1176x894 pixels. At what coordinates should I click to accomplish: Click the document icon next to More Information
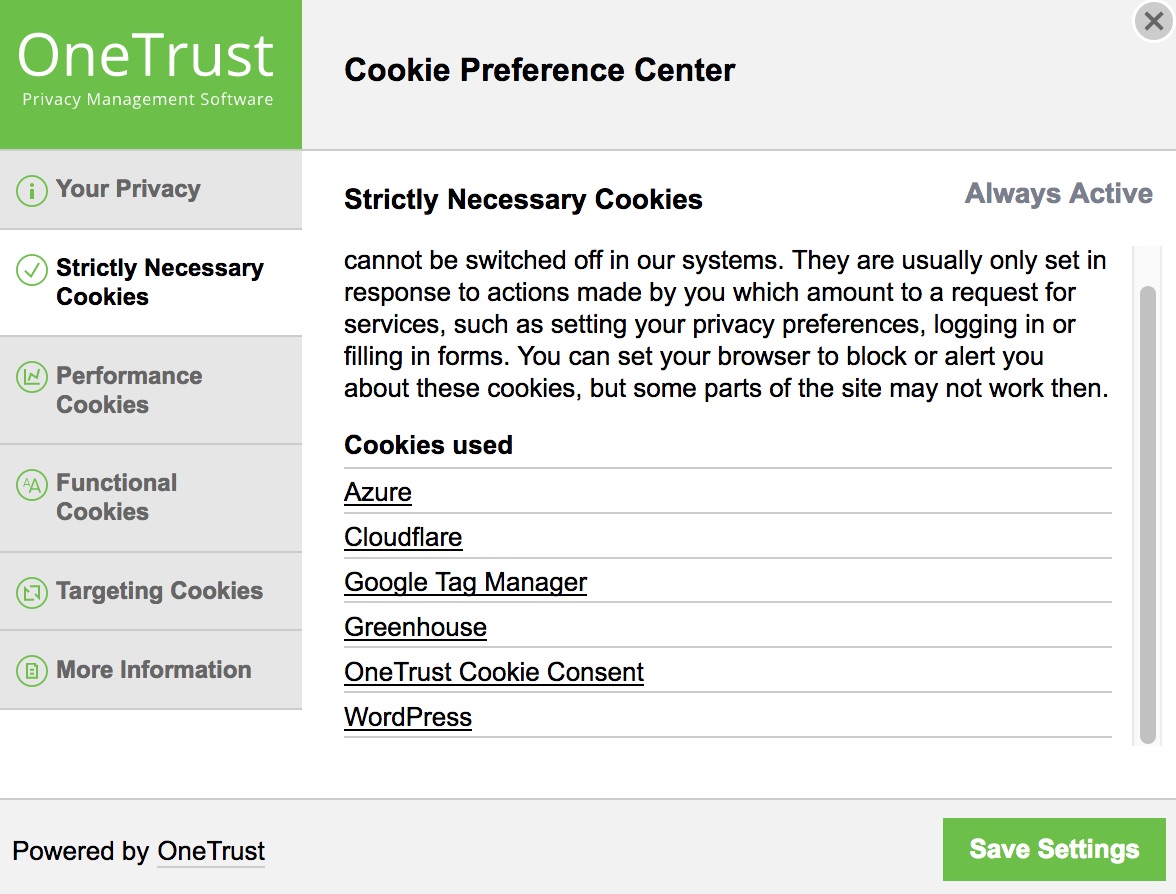30,670
